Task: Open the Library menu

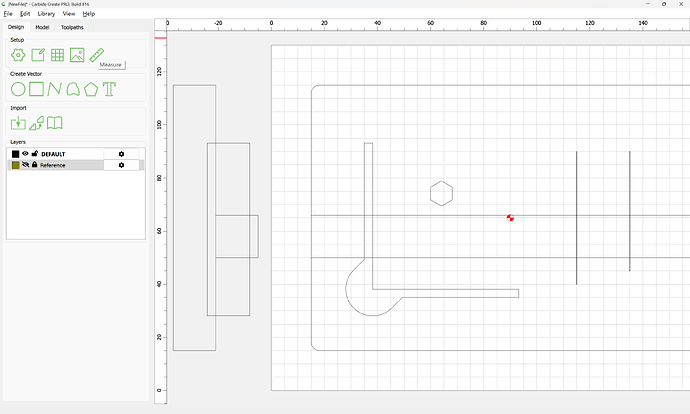Action: [46, 14]
